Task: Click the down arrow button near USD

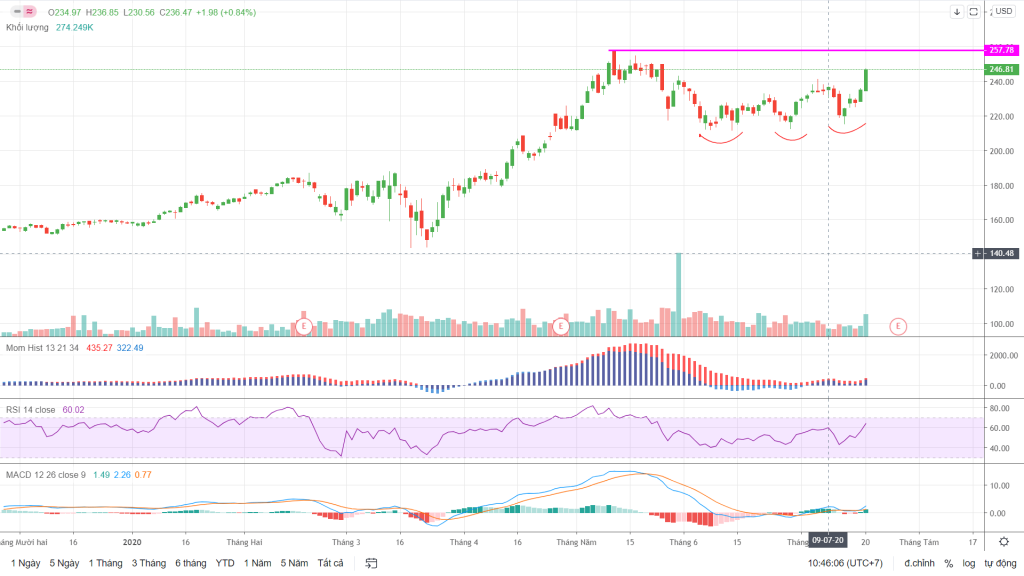Action: [957, 12]
